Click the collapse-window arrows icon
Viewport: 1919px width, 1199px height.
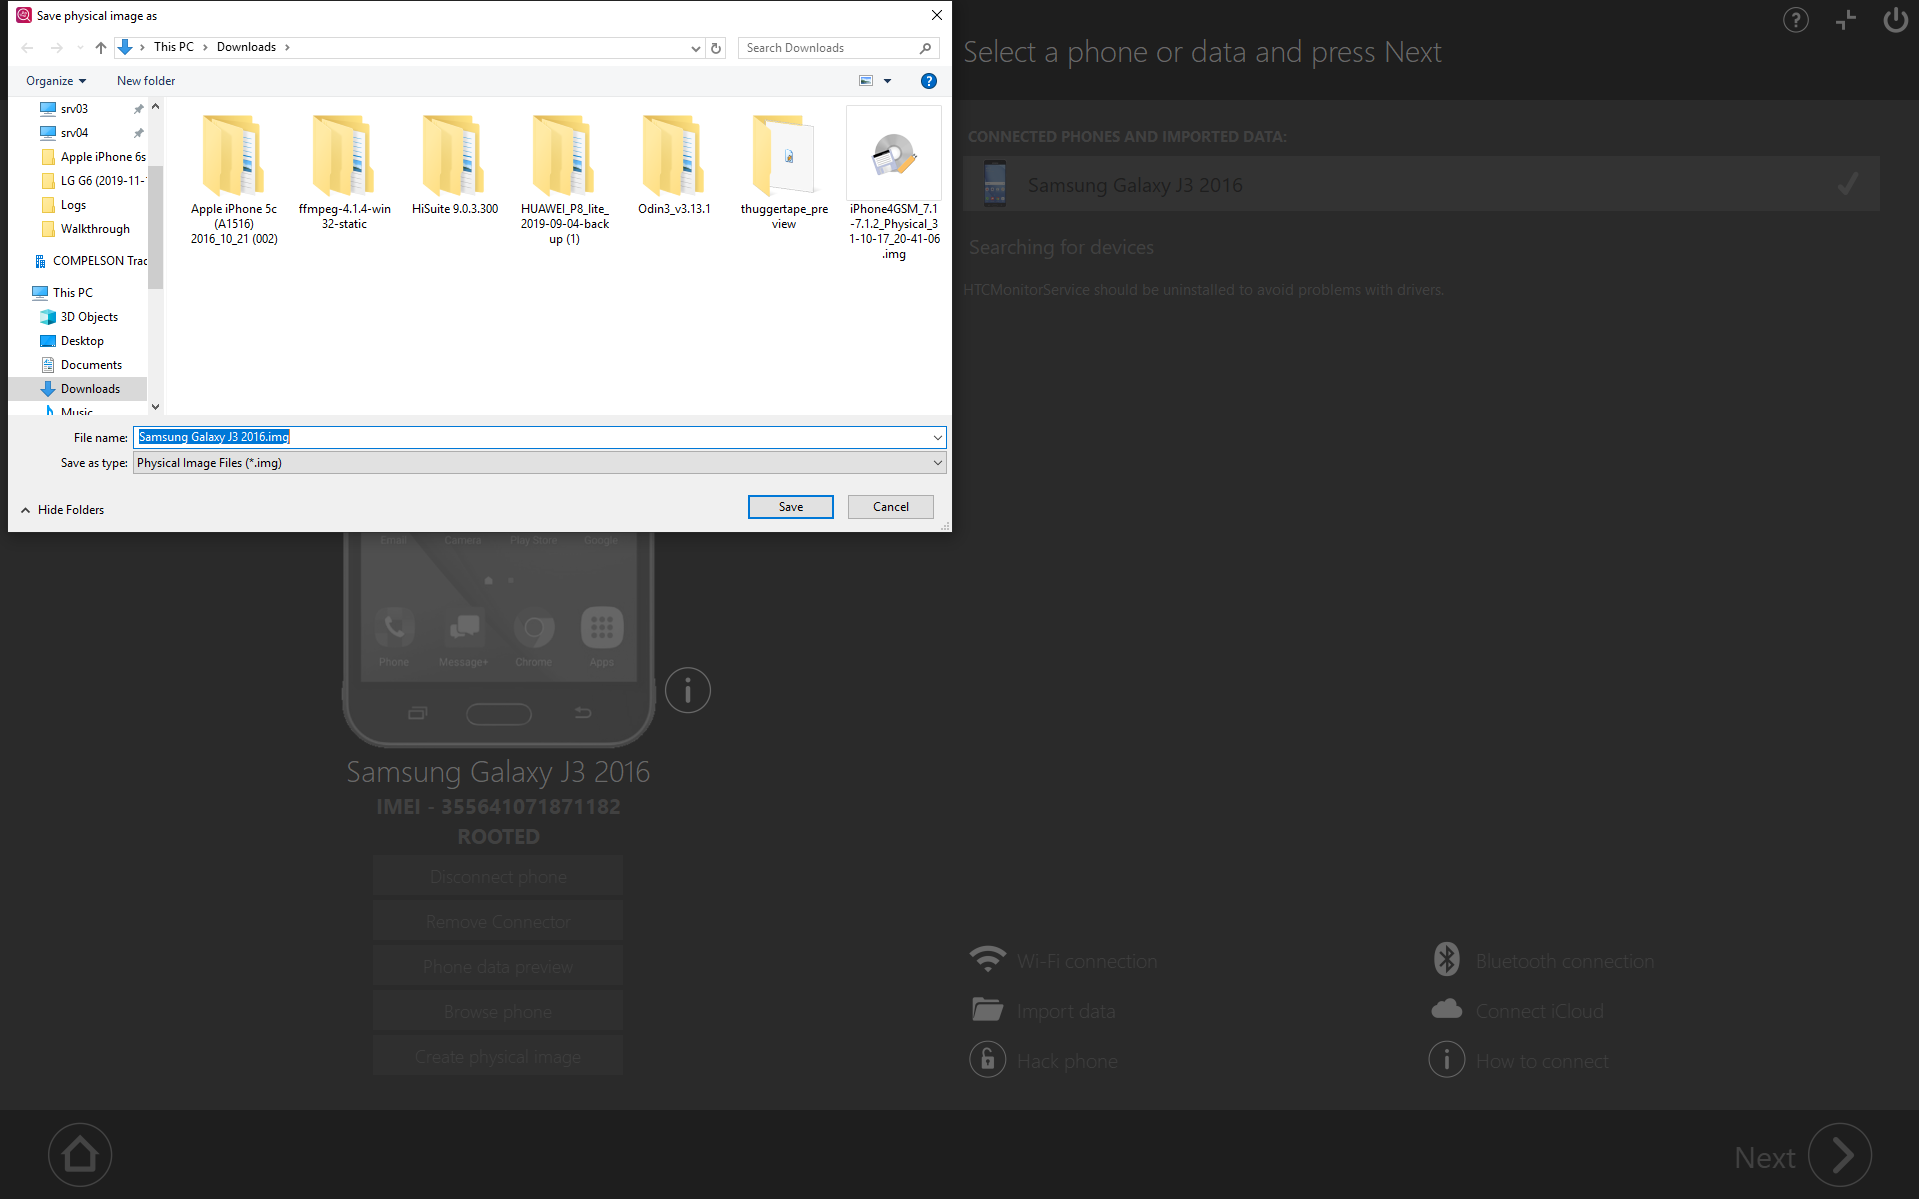[x=1846, y=20]
